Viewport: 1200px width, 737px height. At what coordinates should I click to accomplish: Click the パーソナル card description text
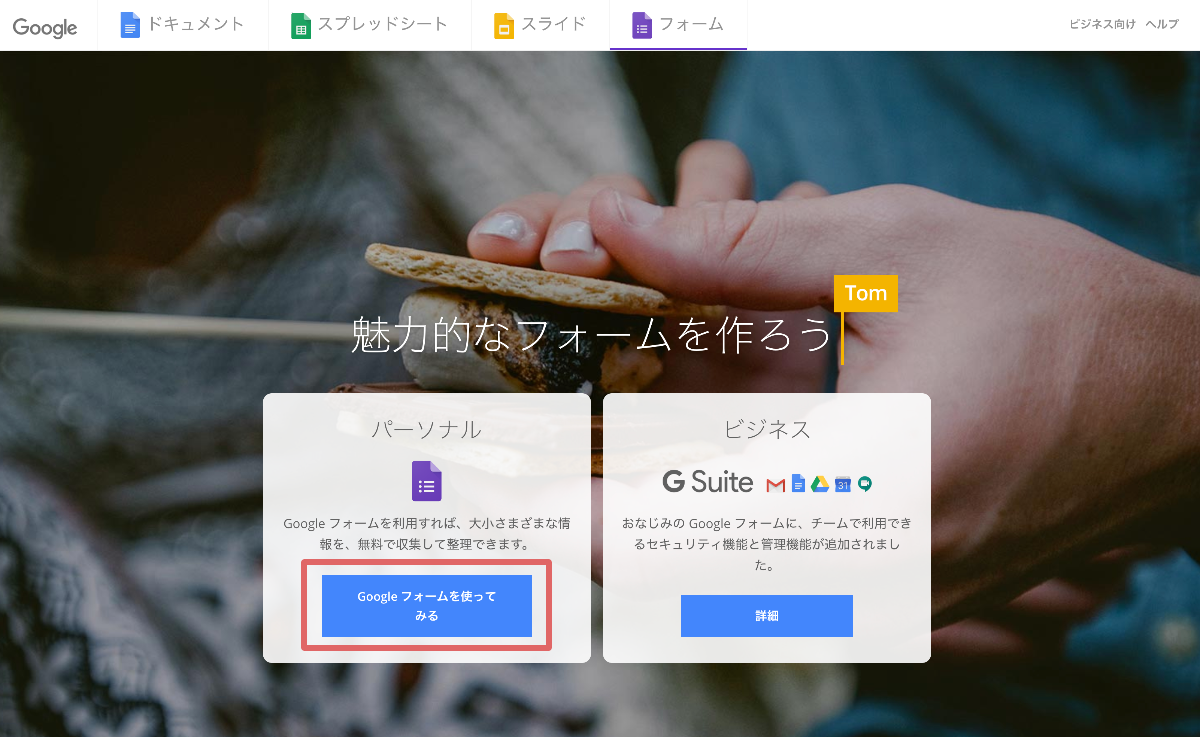[x=427, y=533]
